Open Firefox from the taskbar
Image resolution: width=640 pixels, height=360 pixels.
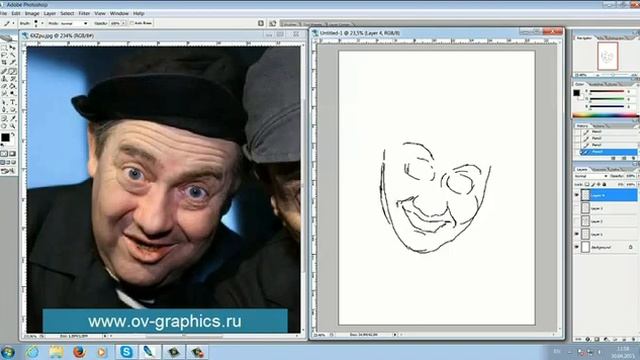pyautogui.click(x=79, y=352)
